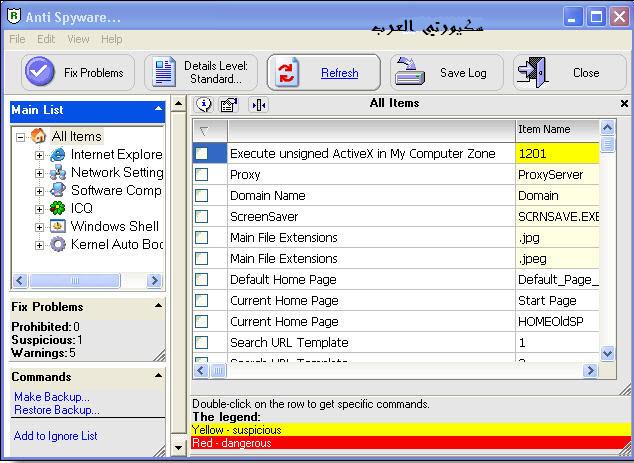This screenshot has height=463, width=634.
Task: Check the Domain Name row checkbox
Action: click(x=201, y=195)
